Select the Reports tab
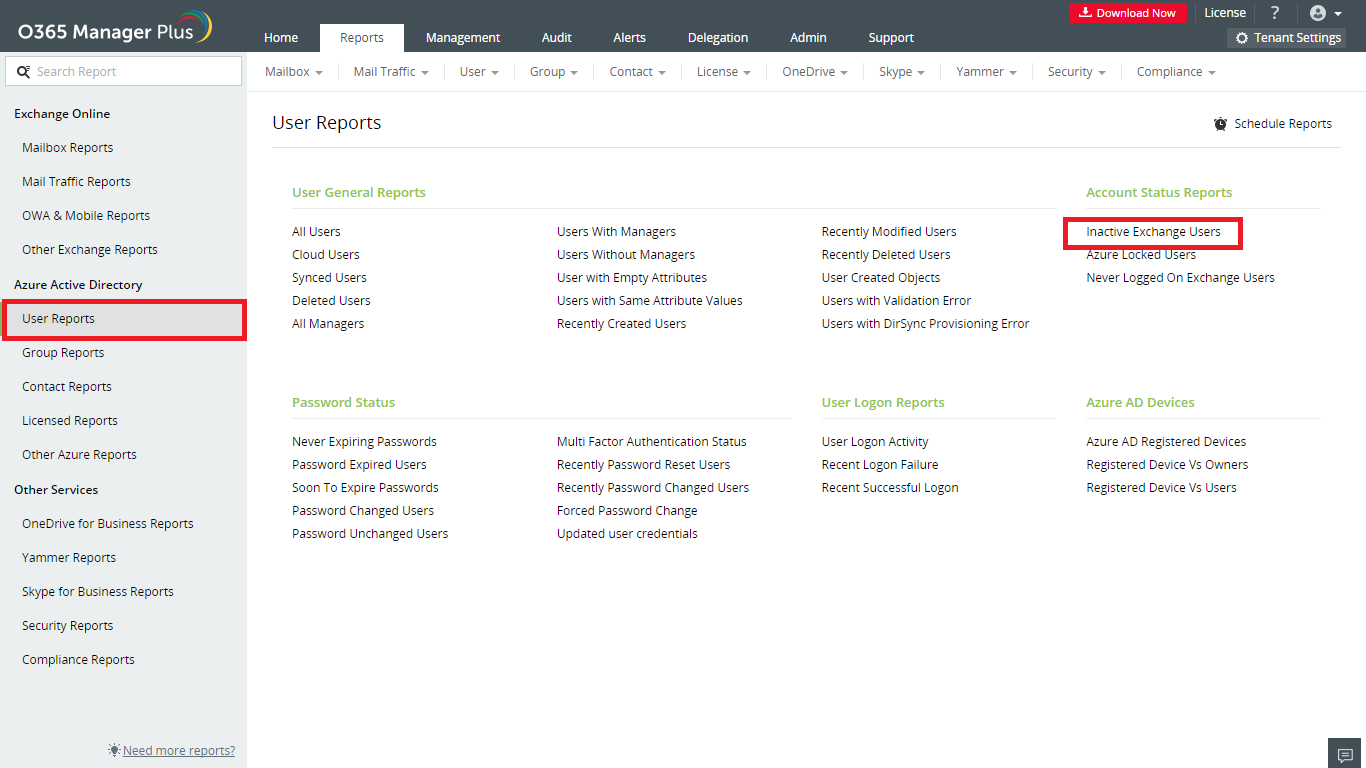Image resolution: width=1366 pixels, height=768 pixels. [362, 38]
